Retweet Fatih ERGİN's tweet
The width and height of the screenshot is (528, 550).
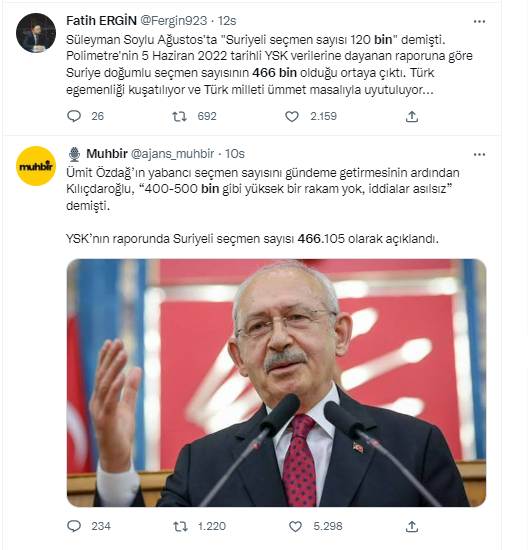[179, 116]
